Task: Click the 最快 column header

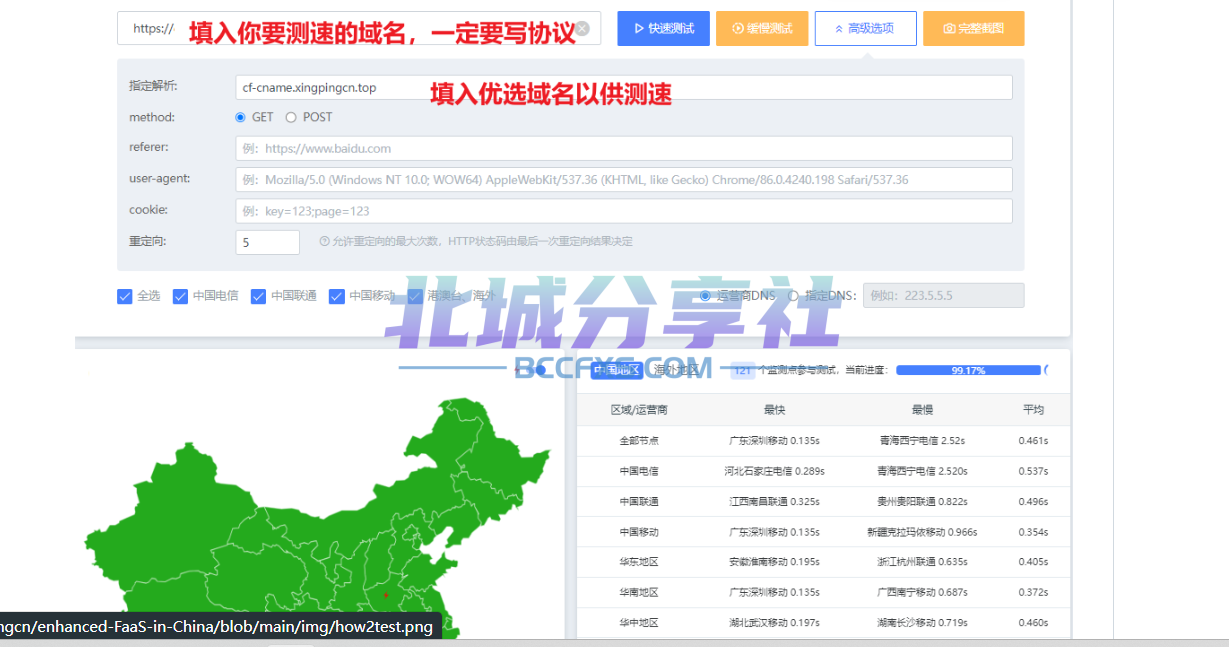Action: click(x=774, y=410)
